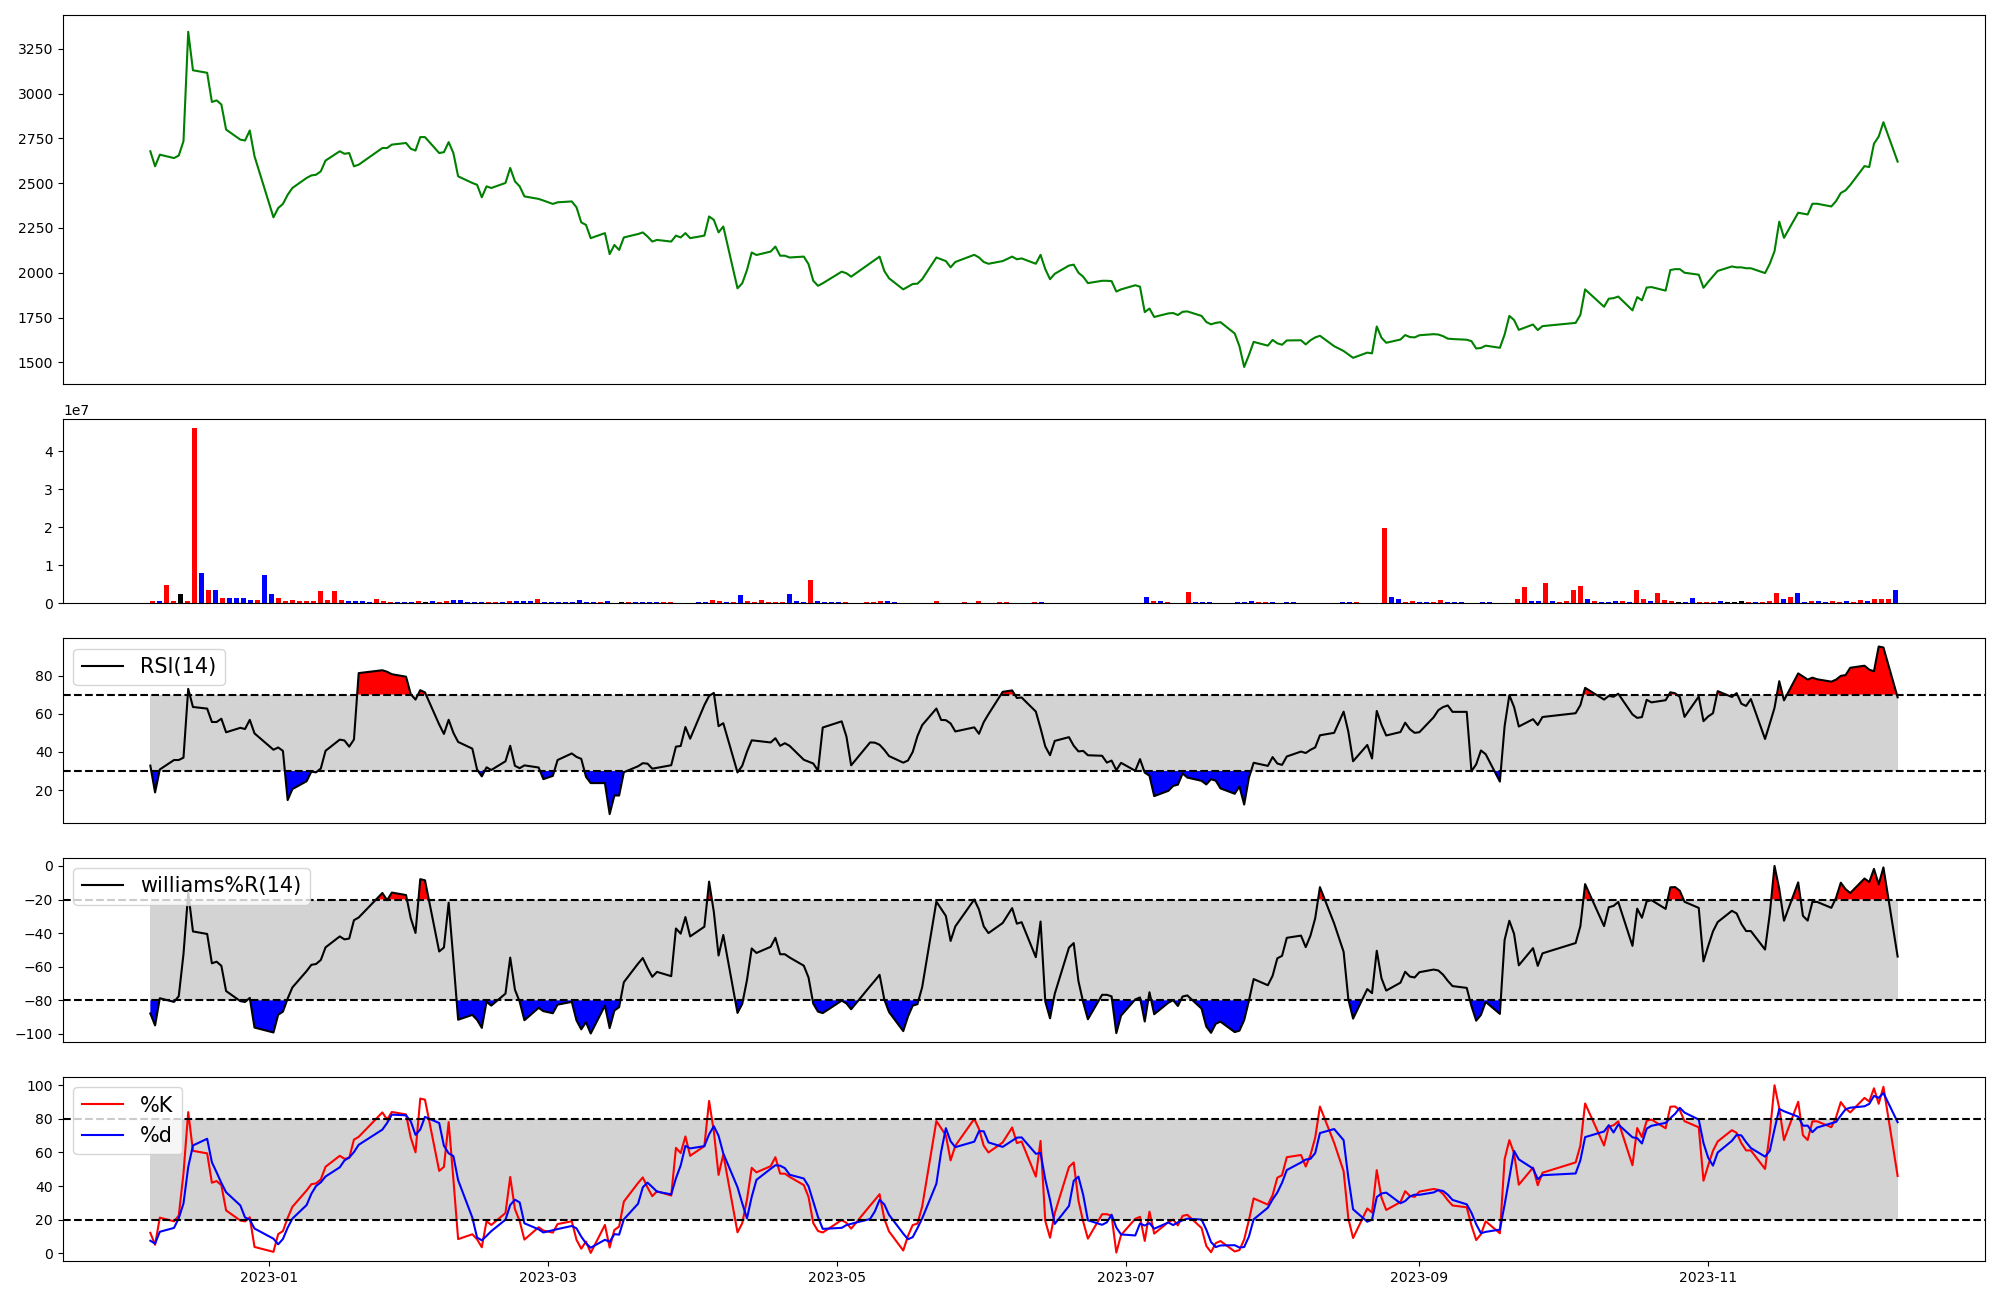Click the -100 Williams %R axis tick label
The height and width of the screenshot is (1300, 2000).
36,1034
